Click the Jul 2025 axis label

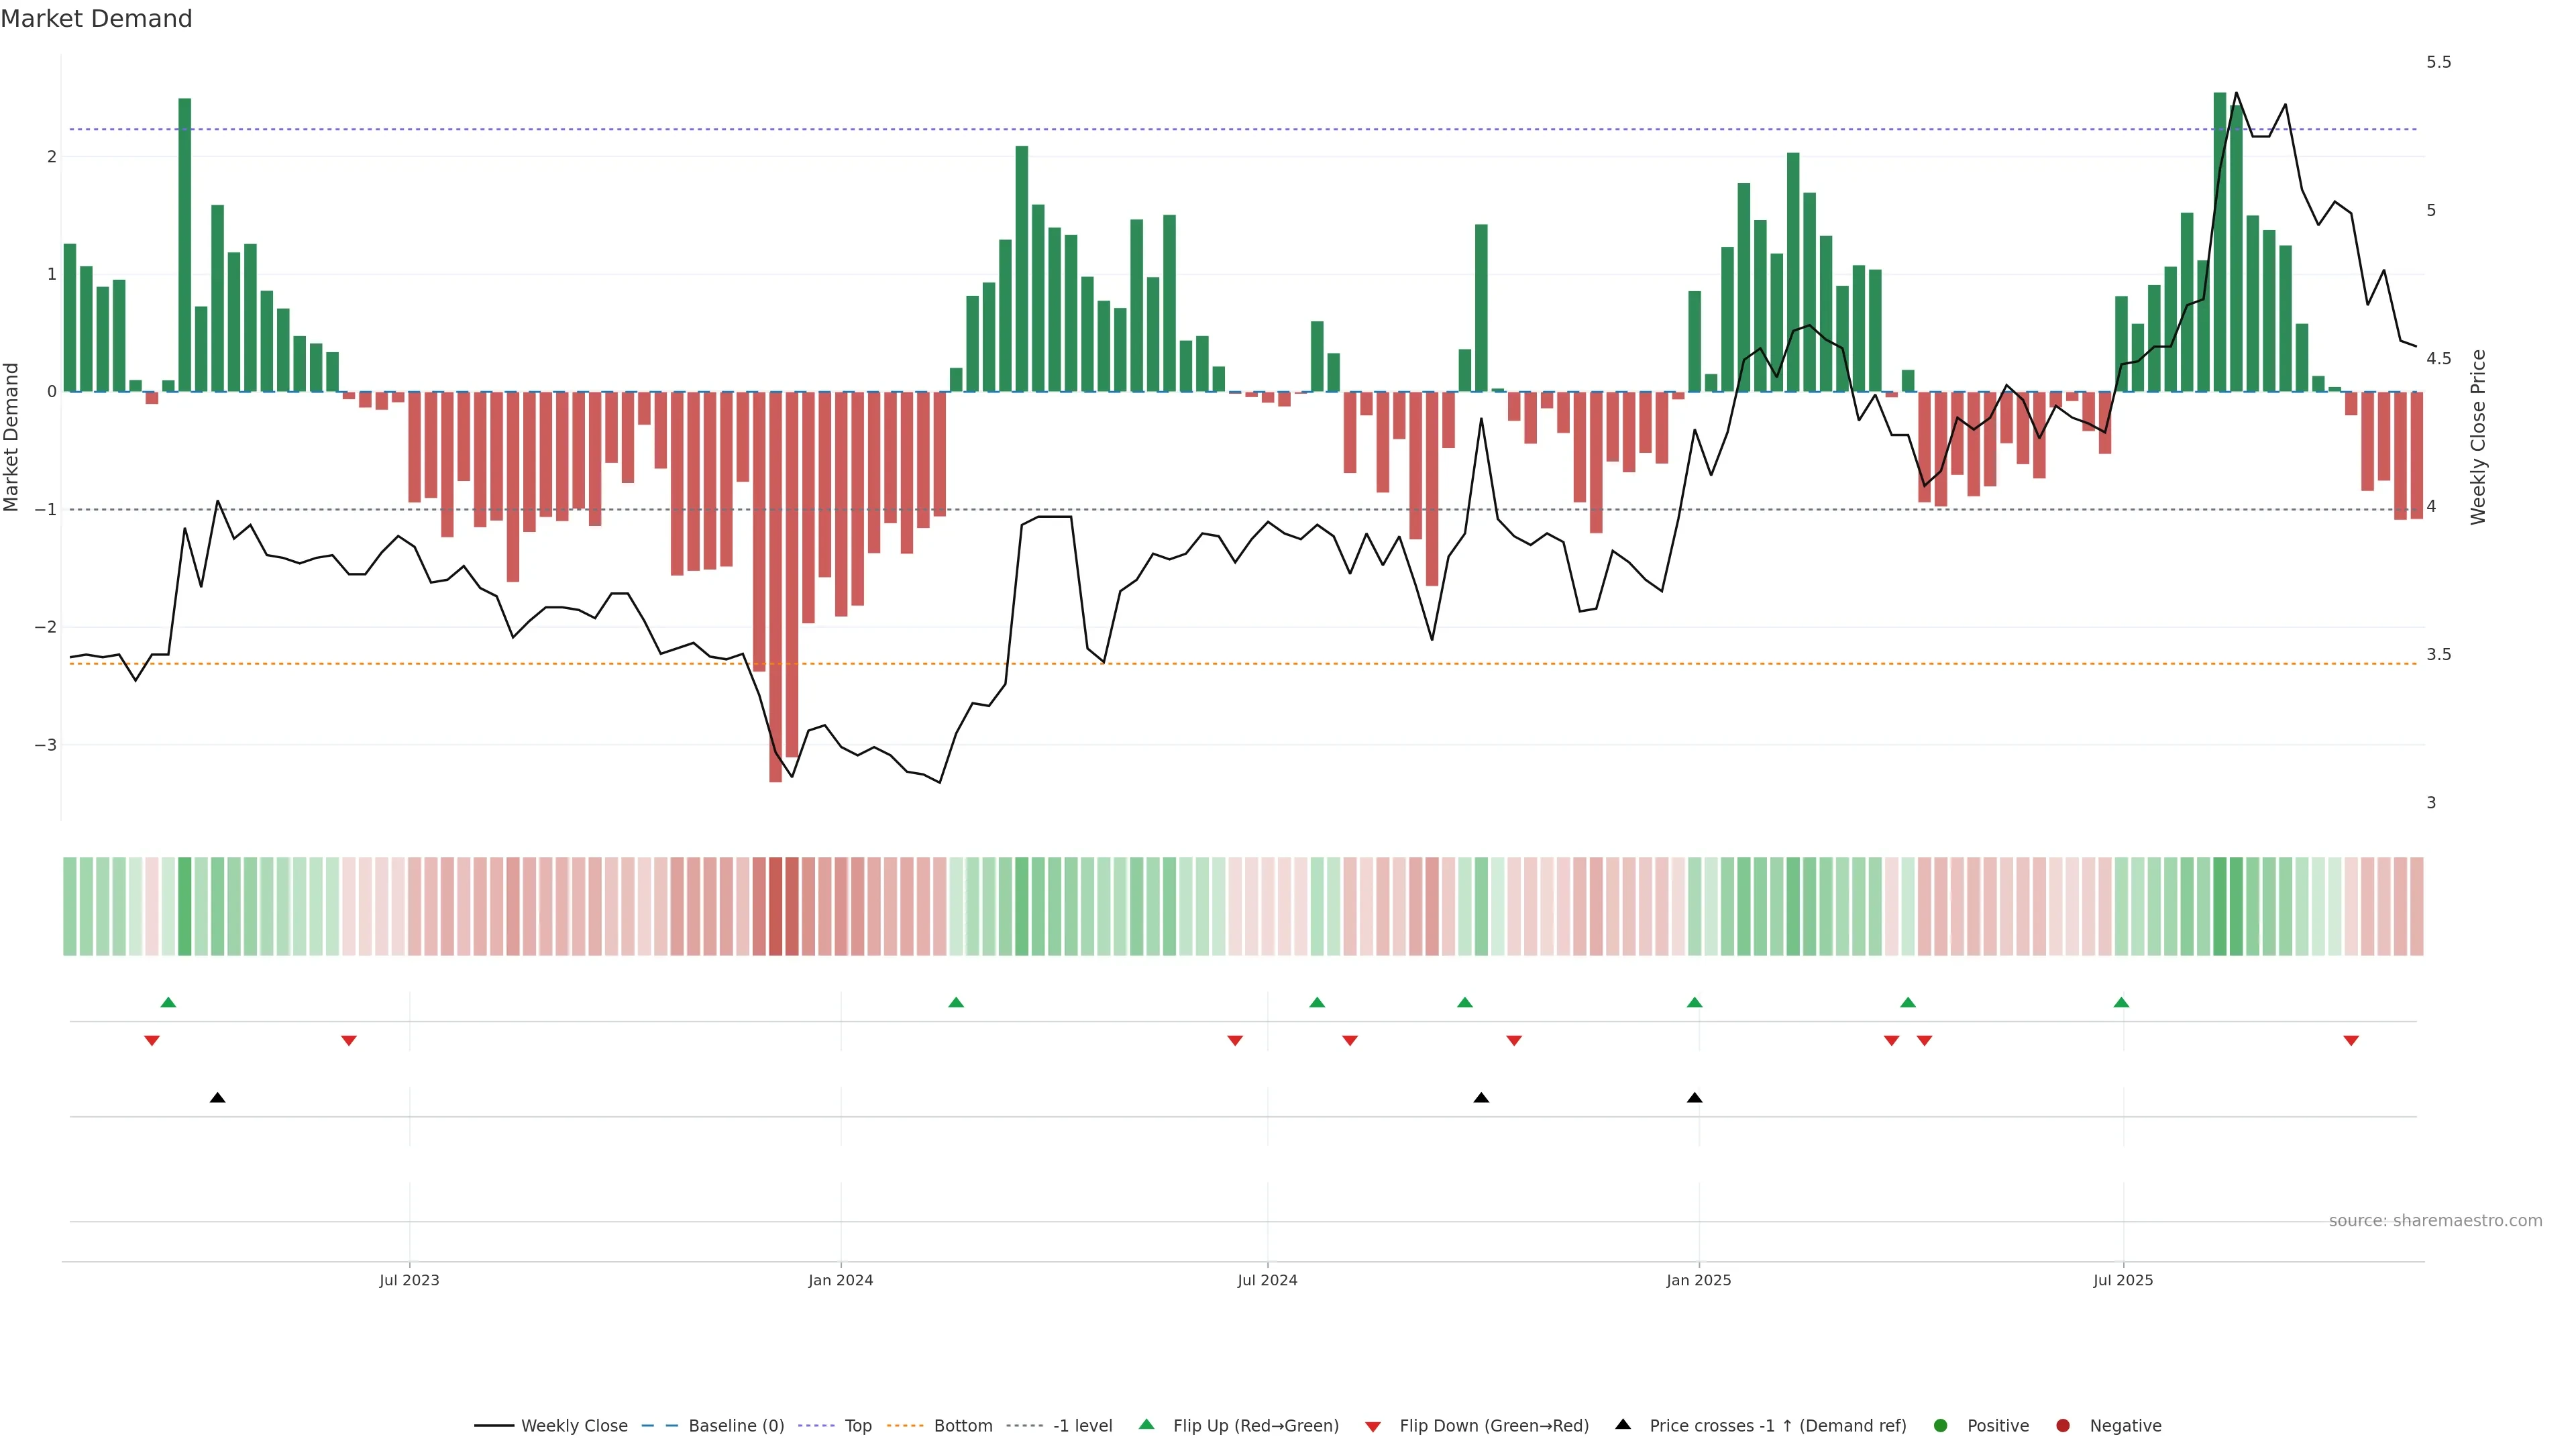coord(2123,1280)
